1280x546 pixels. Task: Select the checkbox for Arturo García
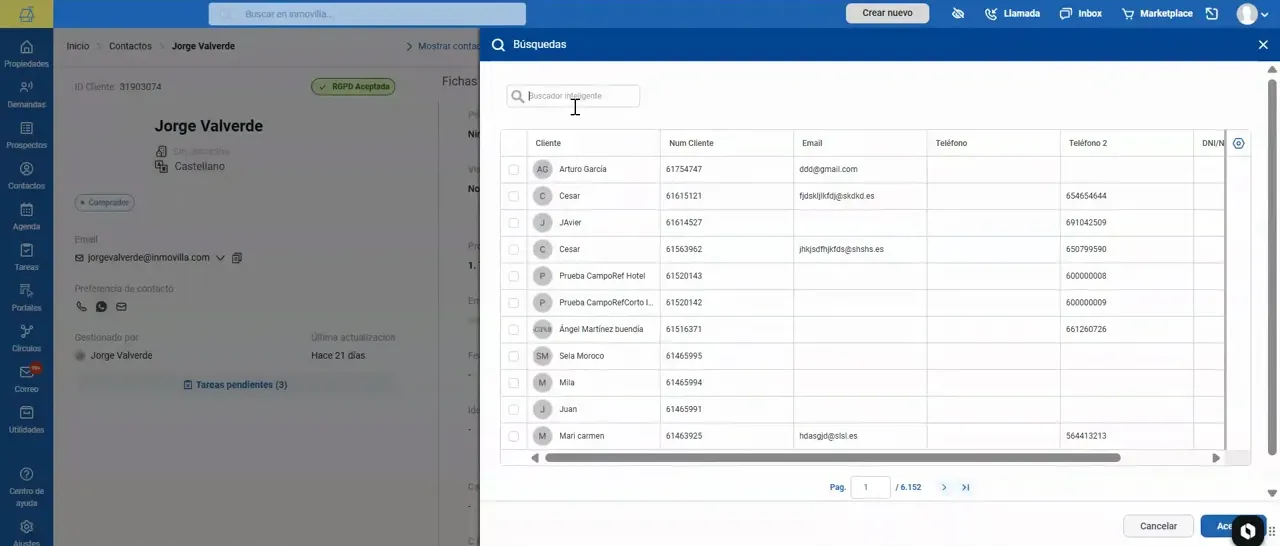[x=514, y=170]
